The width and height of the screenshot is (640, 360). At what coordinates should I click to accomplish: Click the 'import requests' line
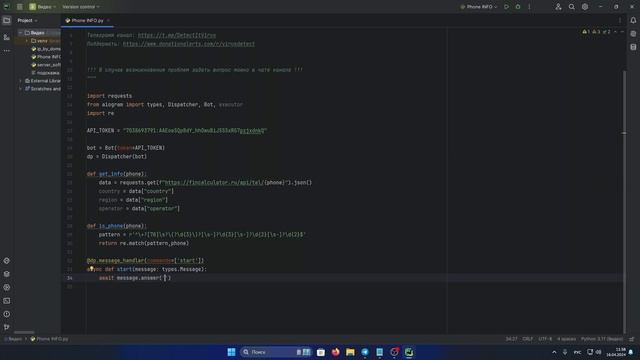(x=109, y=96)
